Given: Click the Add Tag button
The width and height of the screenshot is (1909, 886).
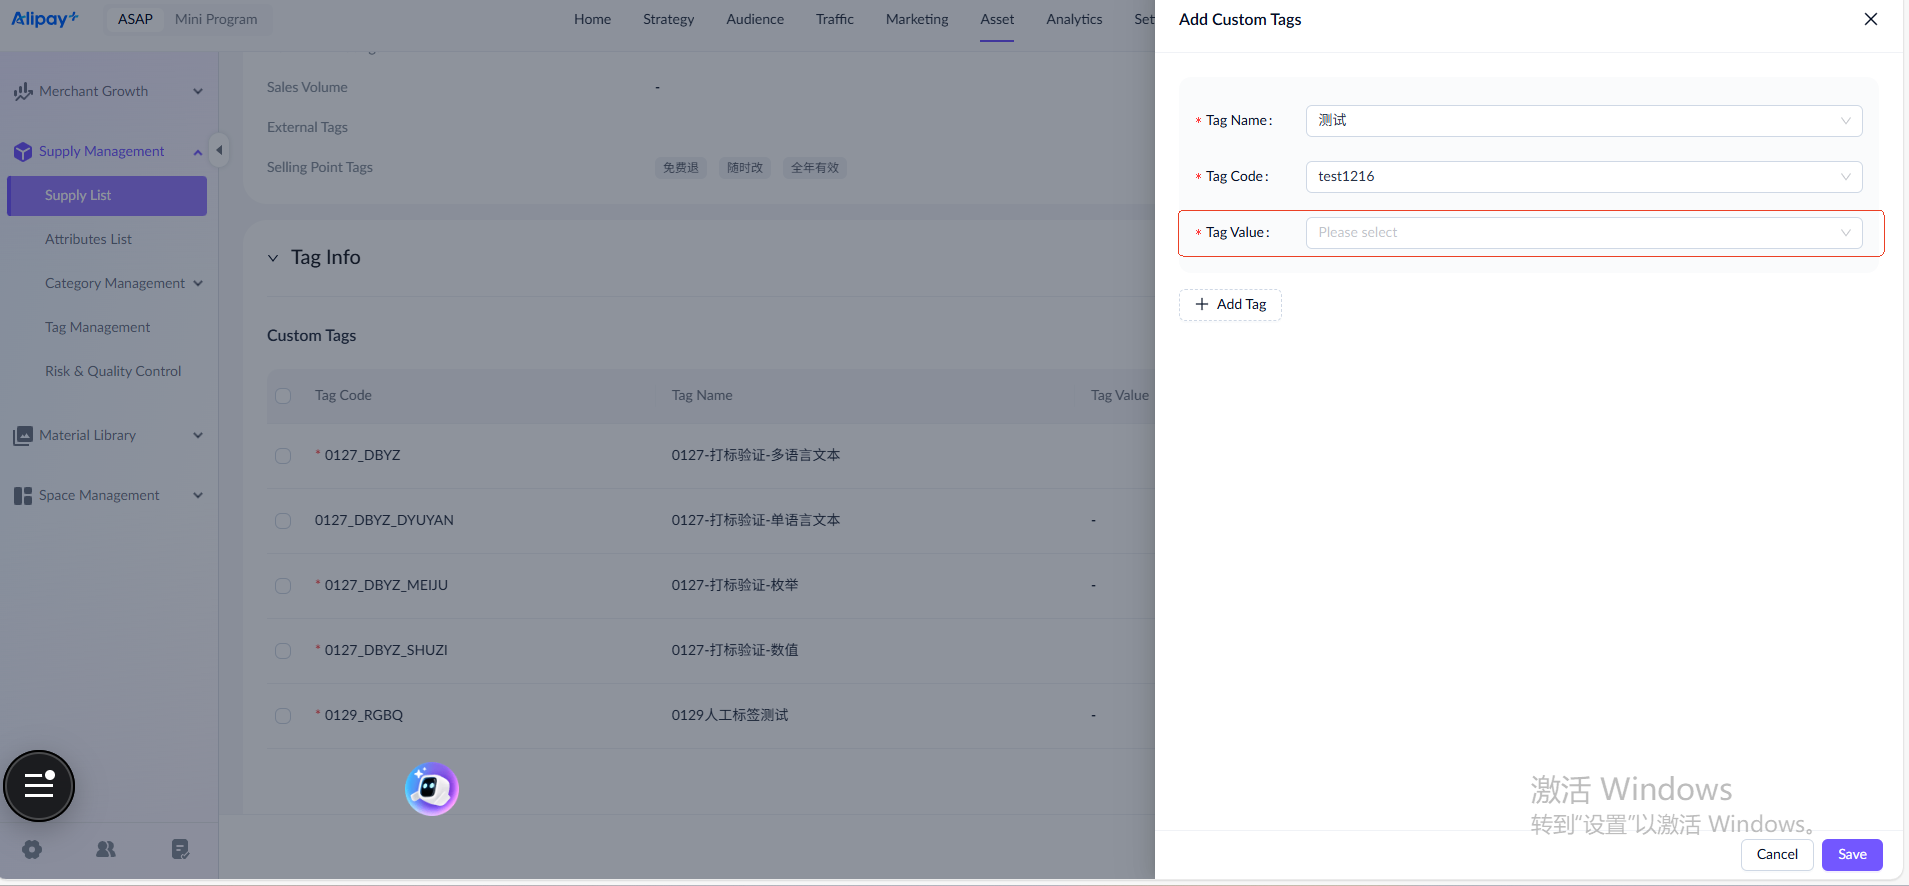Looking at the screenshot, I should coord(1230,305).
